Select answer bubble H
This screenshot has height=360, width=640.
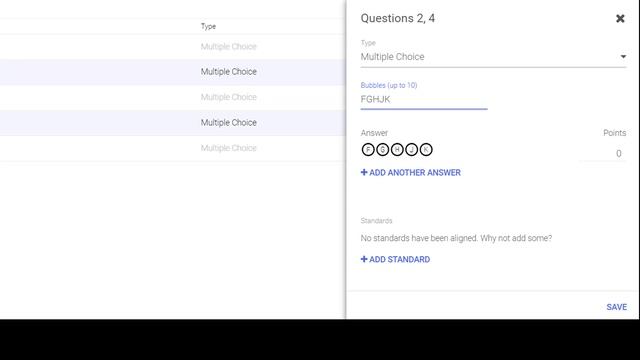397,150
